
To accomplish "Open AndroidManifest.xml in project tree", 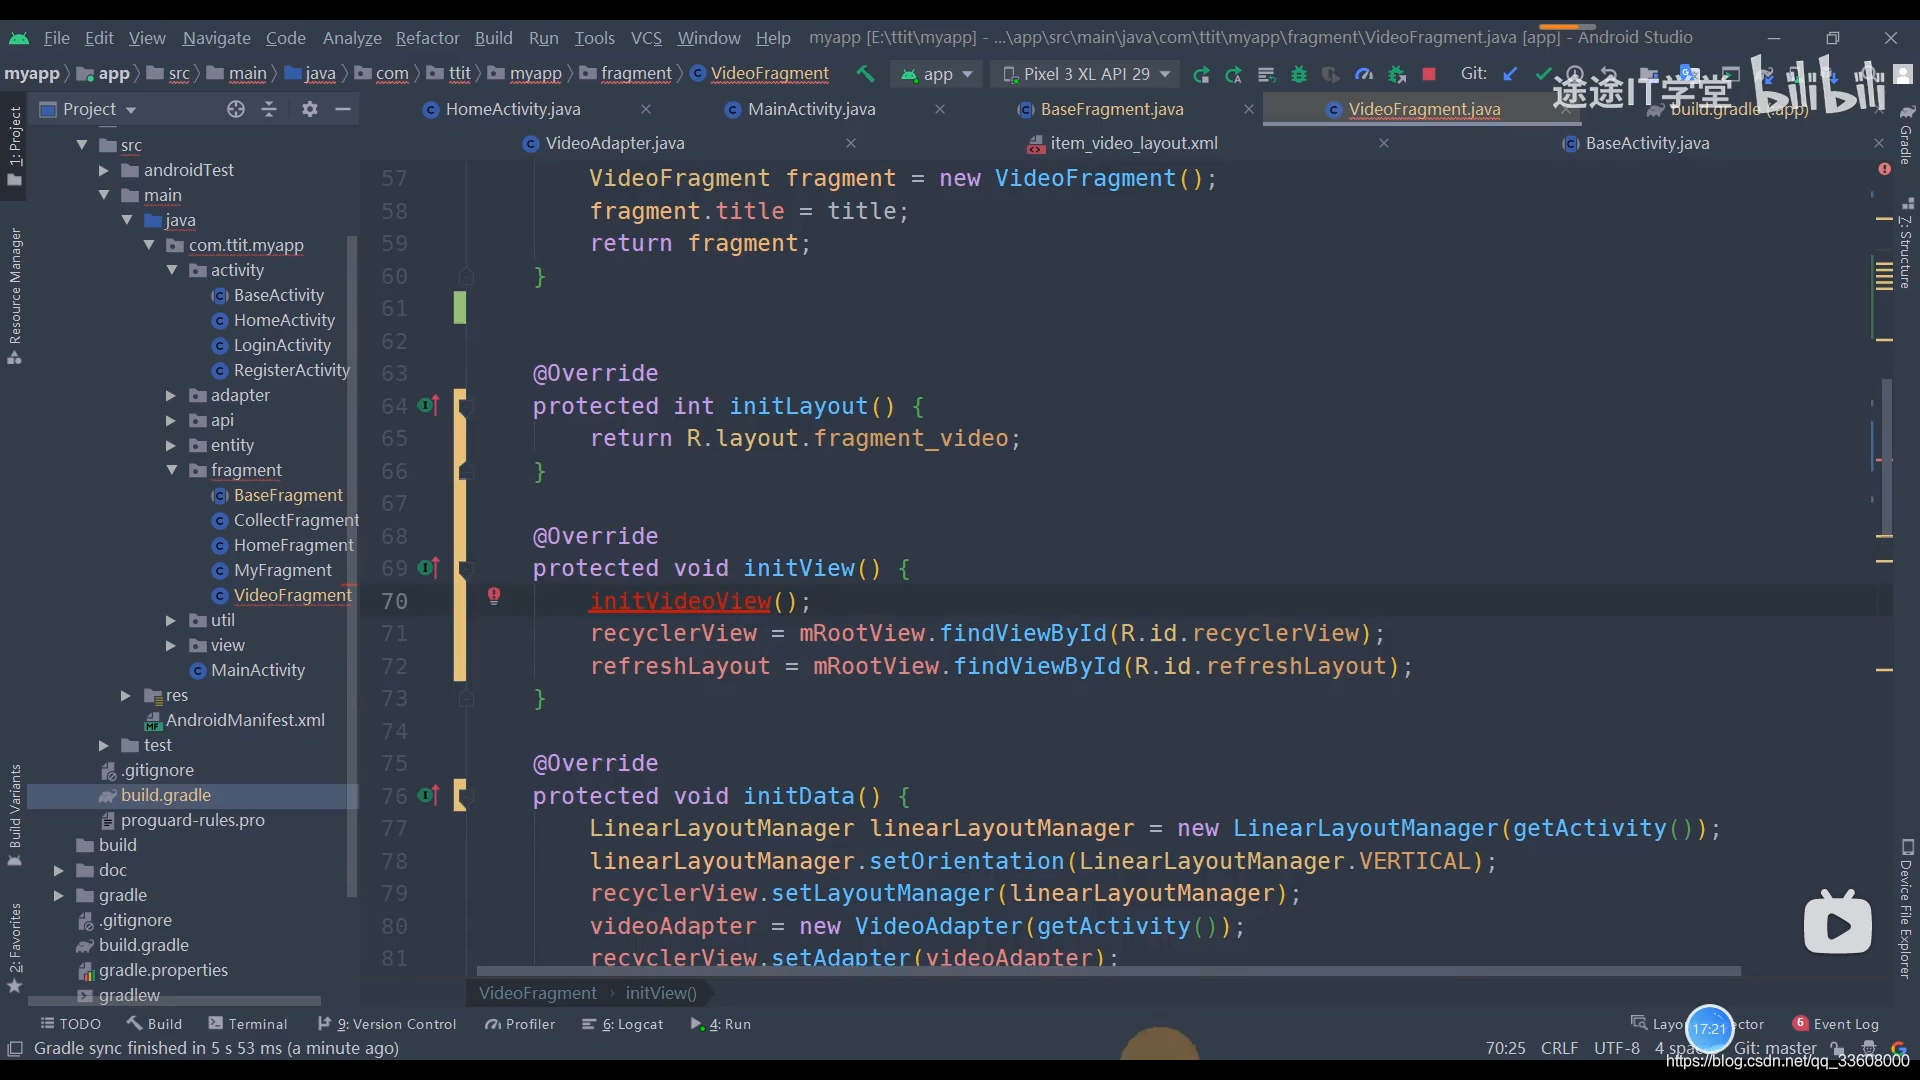I will (x=244, y=720).
